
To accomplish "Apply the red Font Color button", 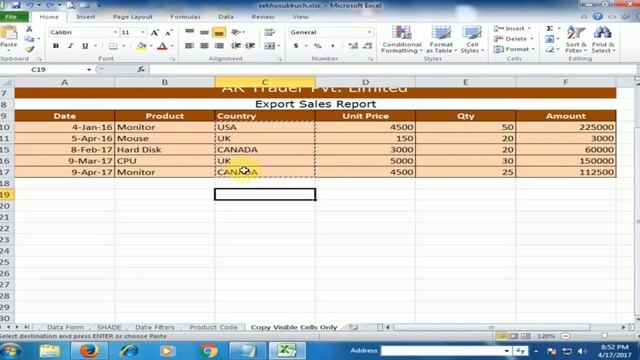I will 162,46.
